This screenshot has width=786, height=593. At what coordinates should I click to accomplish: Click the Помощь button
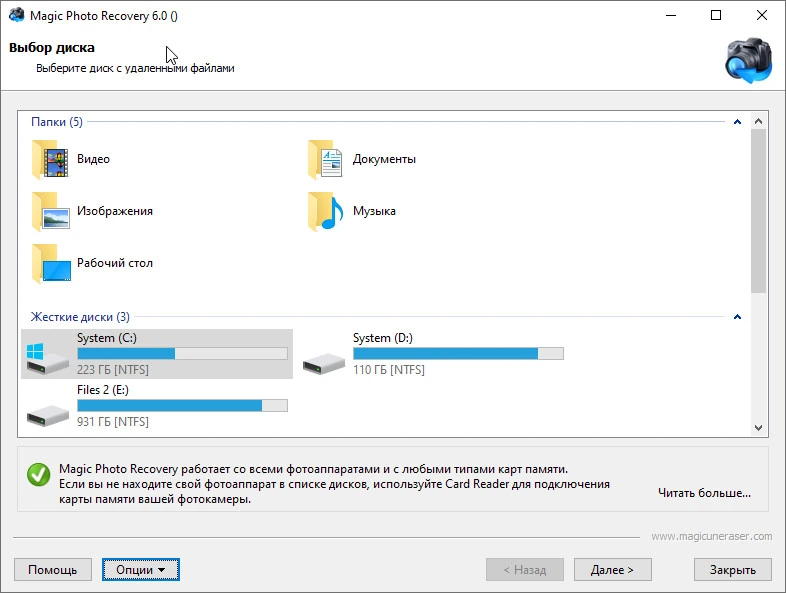pyautogui.click(x=53, y=570)
